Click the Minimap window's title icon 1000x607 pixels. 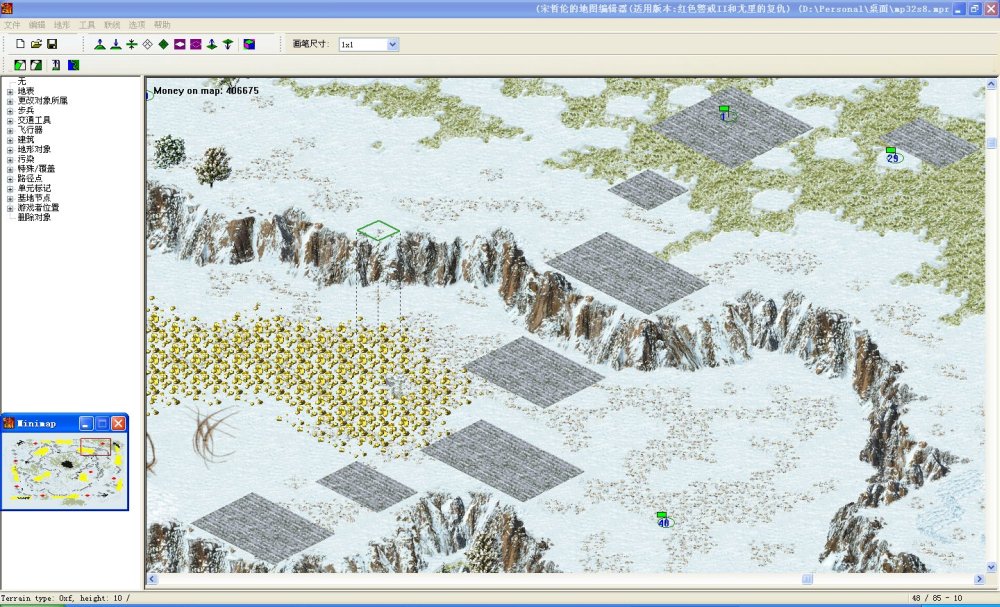pyautogui.click(x=8, y=423)
